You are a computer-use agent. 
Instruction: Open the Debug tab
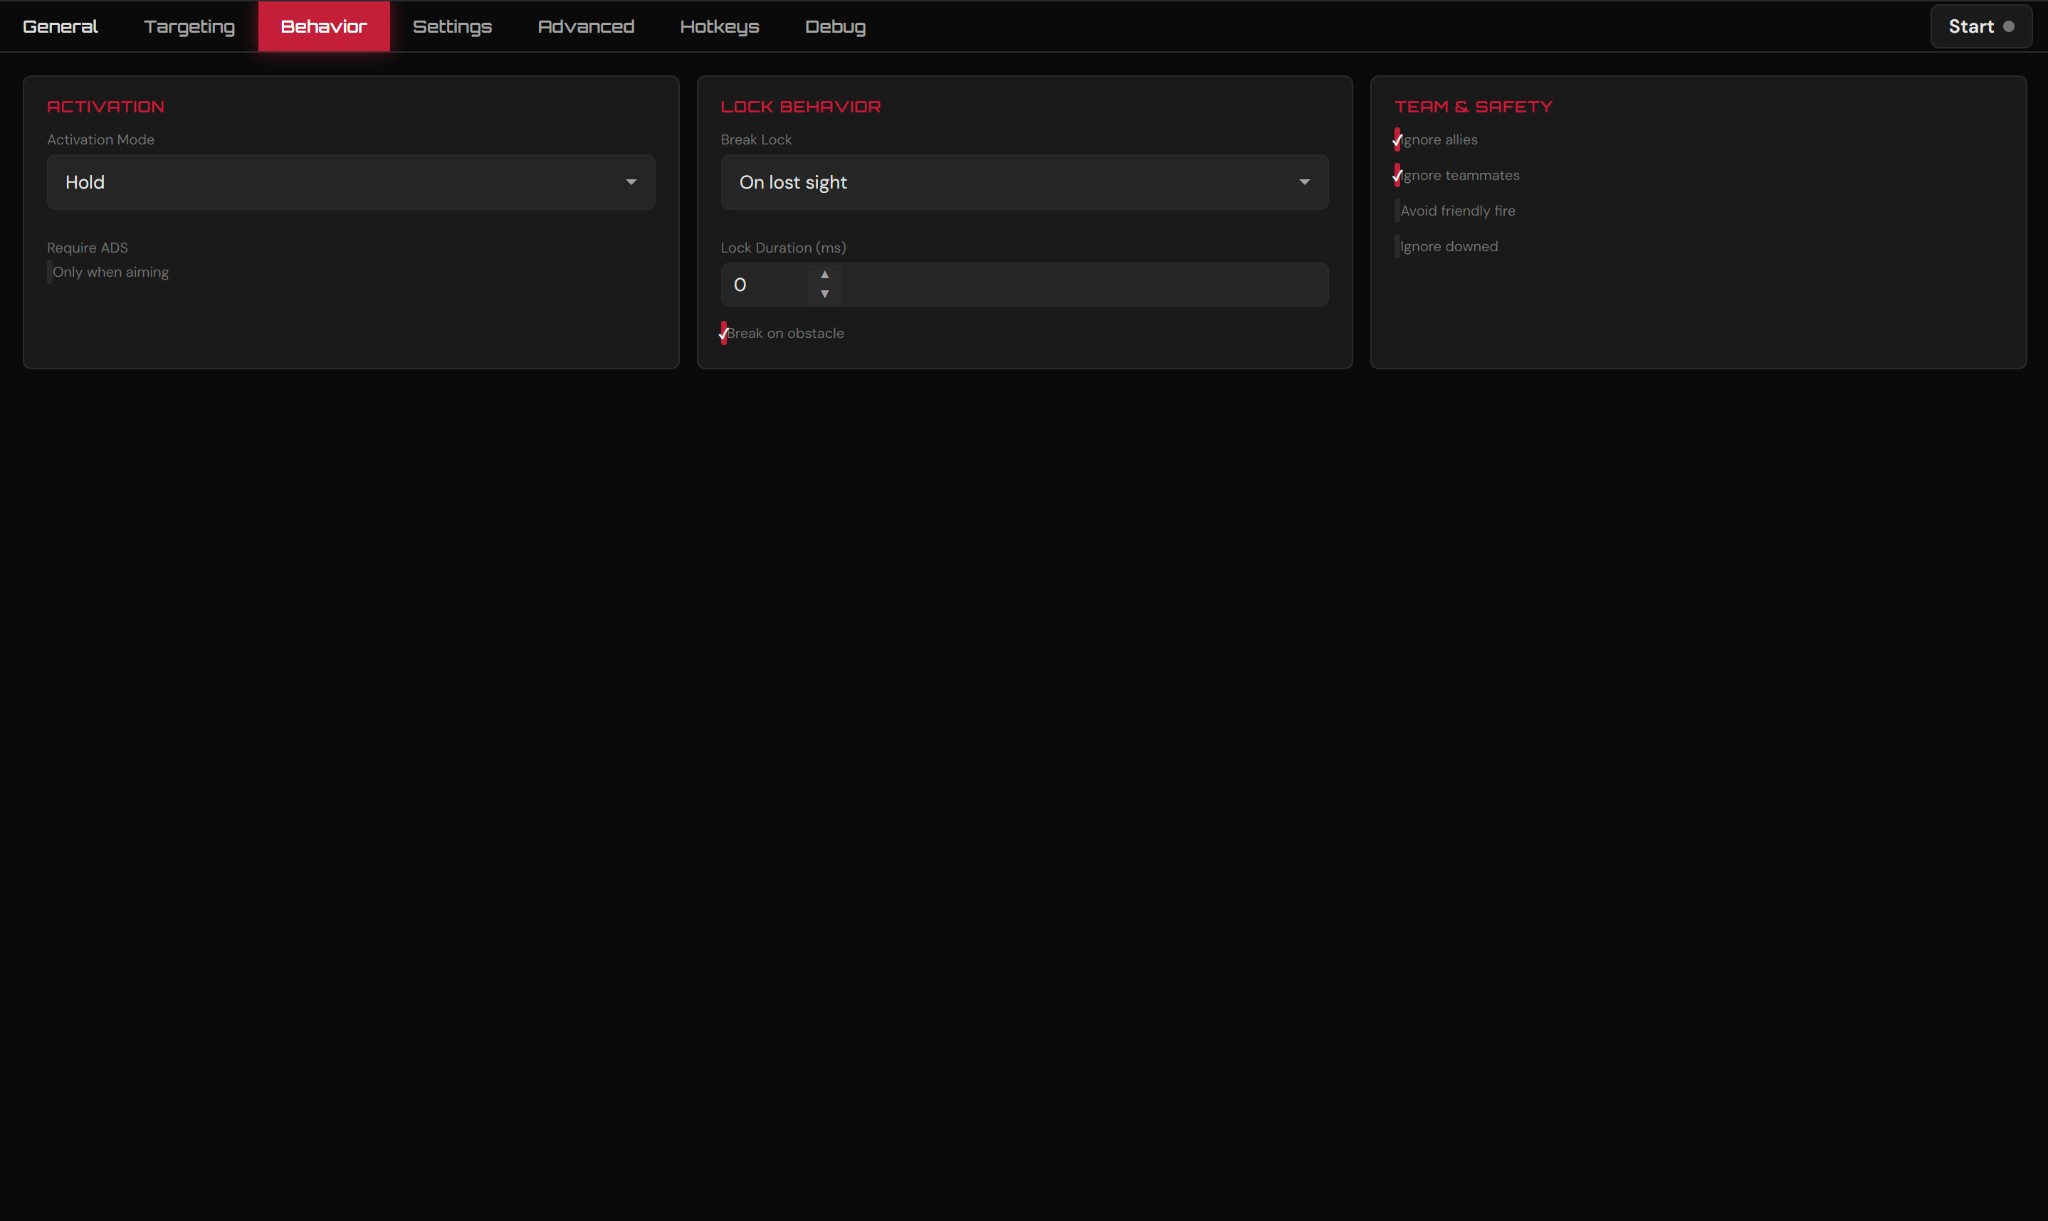click(835, 27)
